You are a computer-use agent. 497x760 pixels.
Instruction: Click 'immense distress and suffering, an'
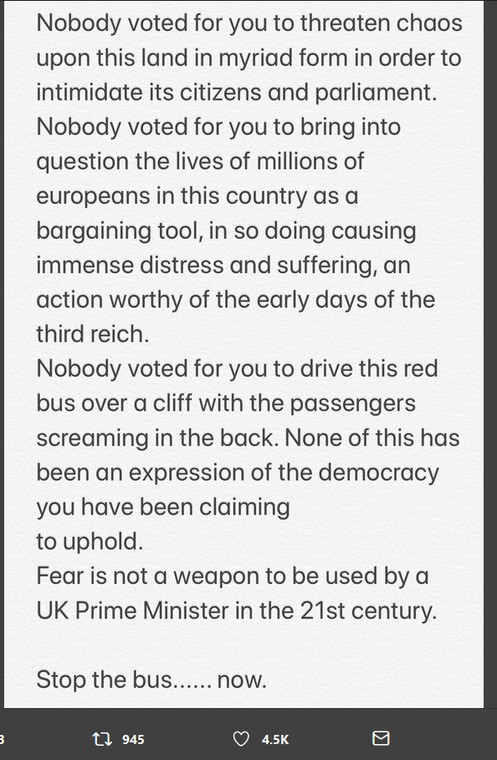[x=224, y=265]
